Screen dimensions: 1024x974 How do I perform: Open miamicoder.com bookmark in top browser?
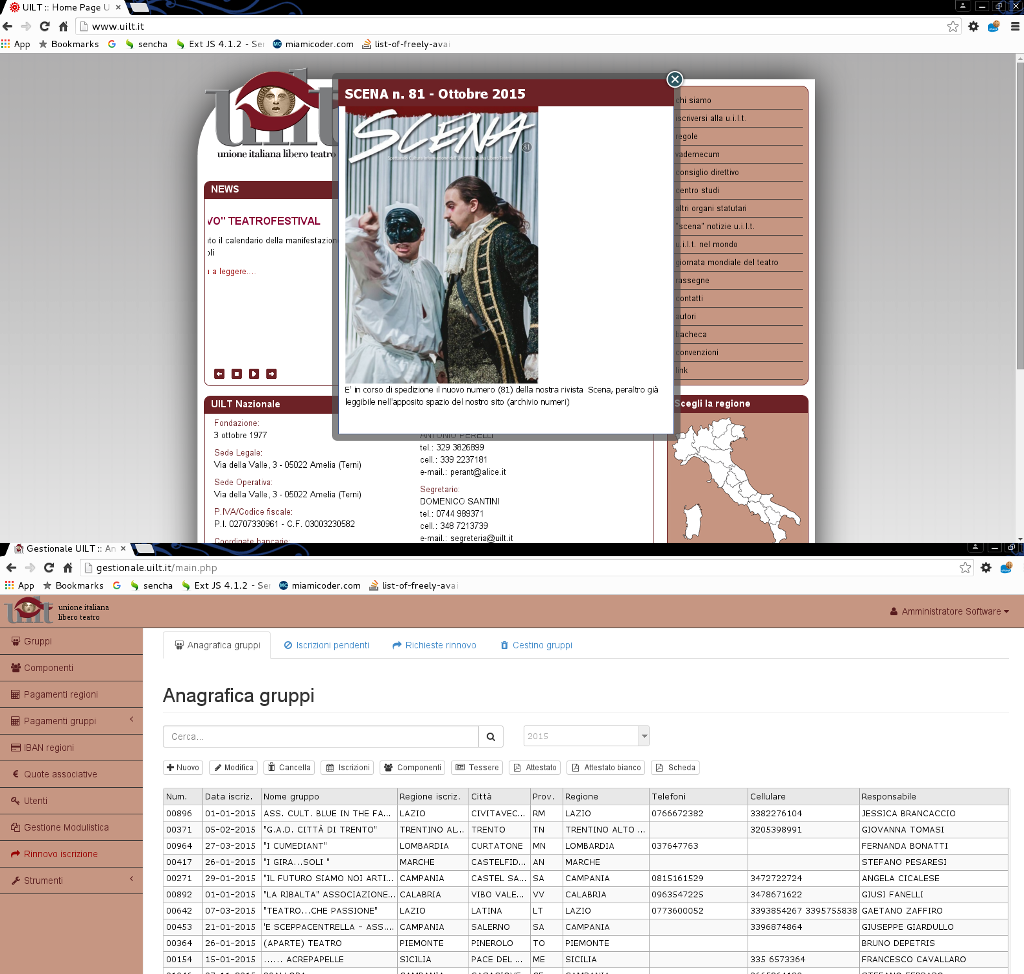pyautogui.click(x=313, y=44)
